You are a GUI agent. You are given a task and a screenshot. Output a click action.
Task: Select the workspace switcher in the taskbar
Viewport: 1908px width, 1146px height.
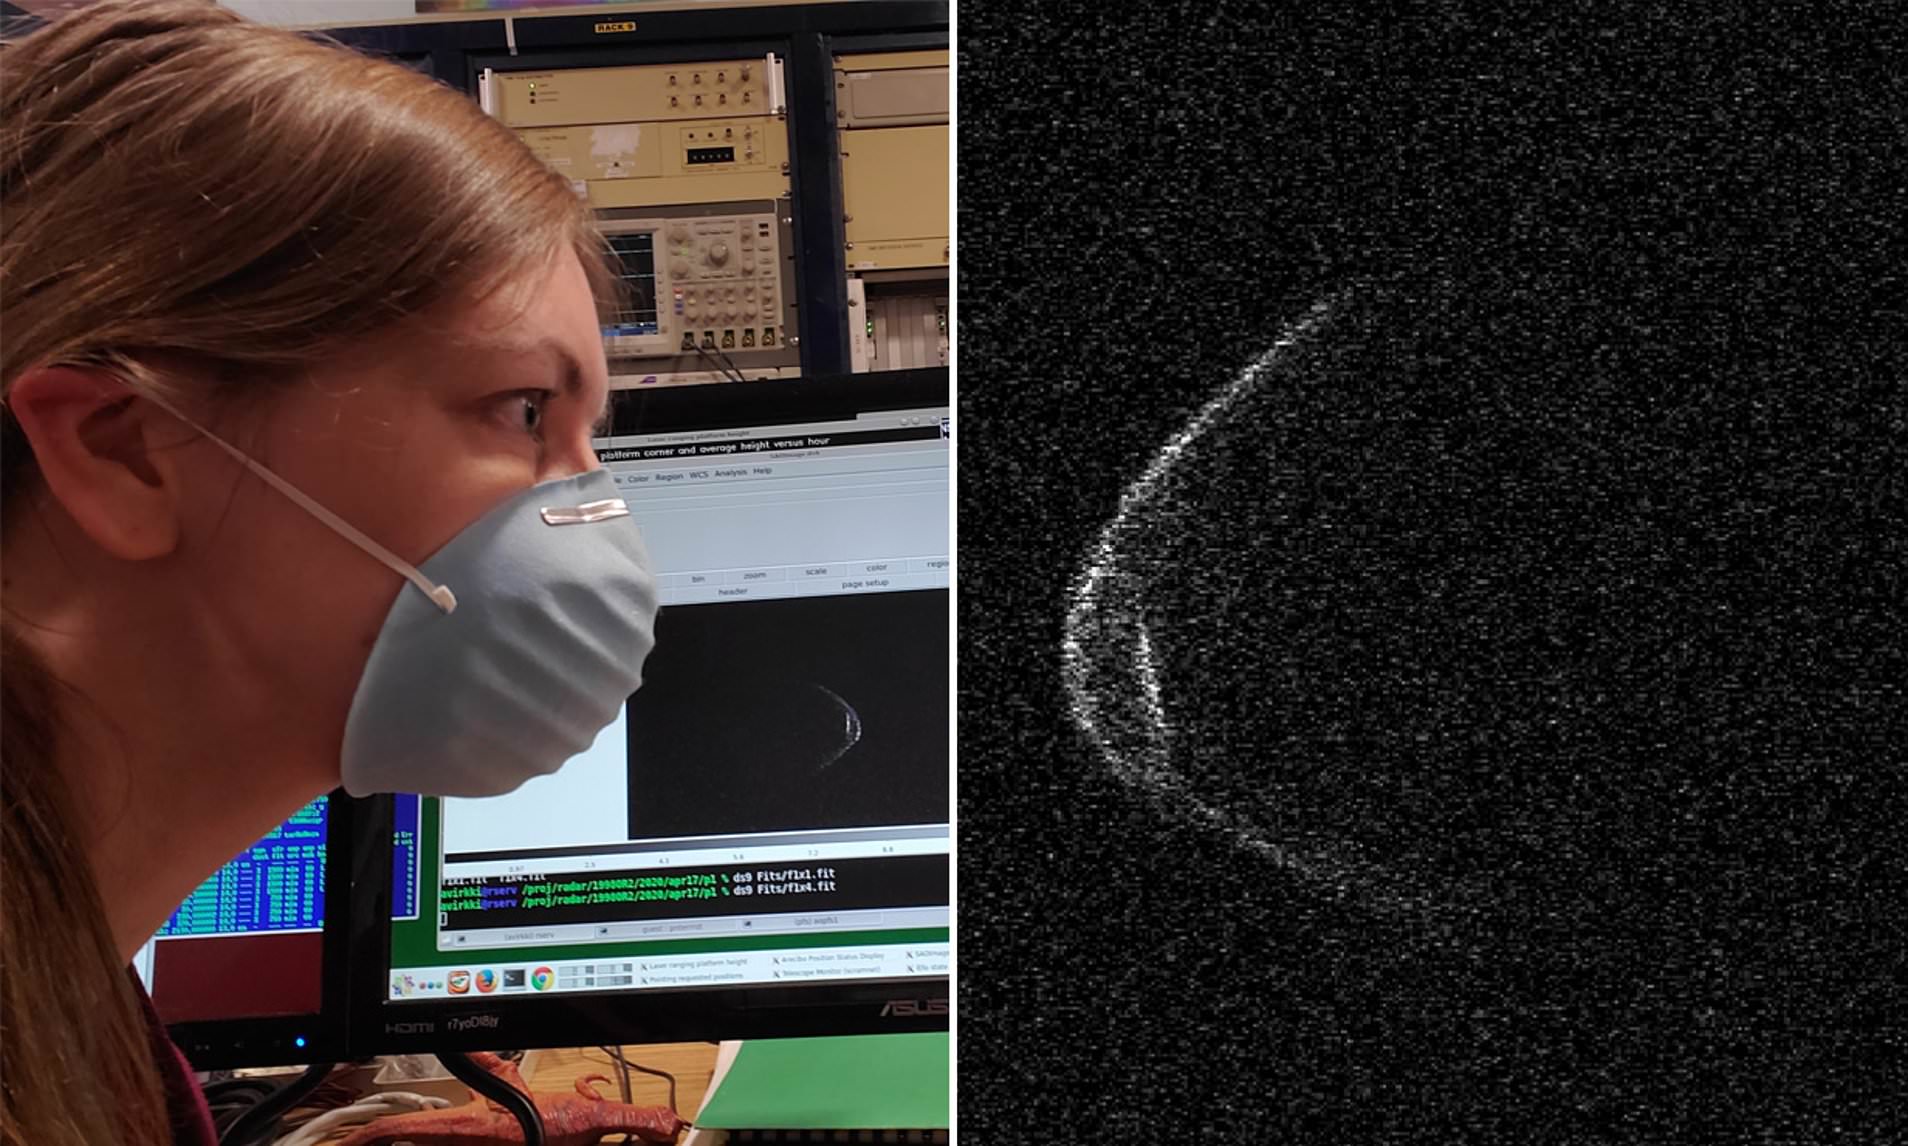point(596,975)
